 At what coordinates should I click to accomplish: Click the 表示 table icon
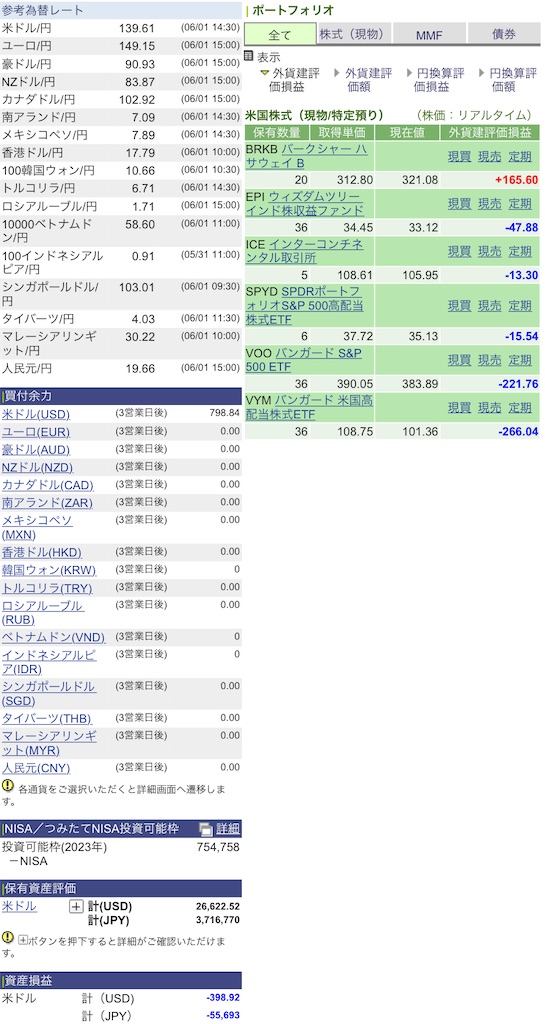click(x=249, y=56)
